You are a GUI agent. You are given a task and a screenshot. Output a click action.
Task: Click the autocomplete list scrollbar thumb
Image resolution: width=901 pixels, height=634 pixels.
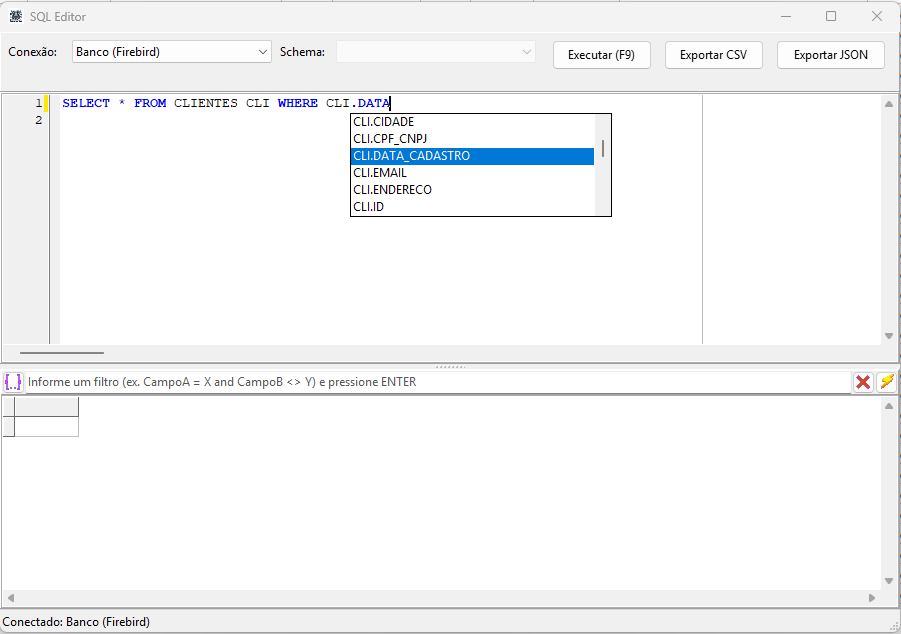(x=603, y=148)
